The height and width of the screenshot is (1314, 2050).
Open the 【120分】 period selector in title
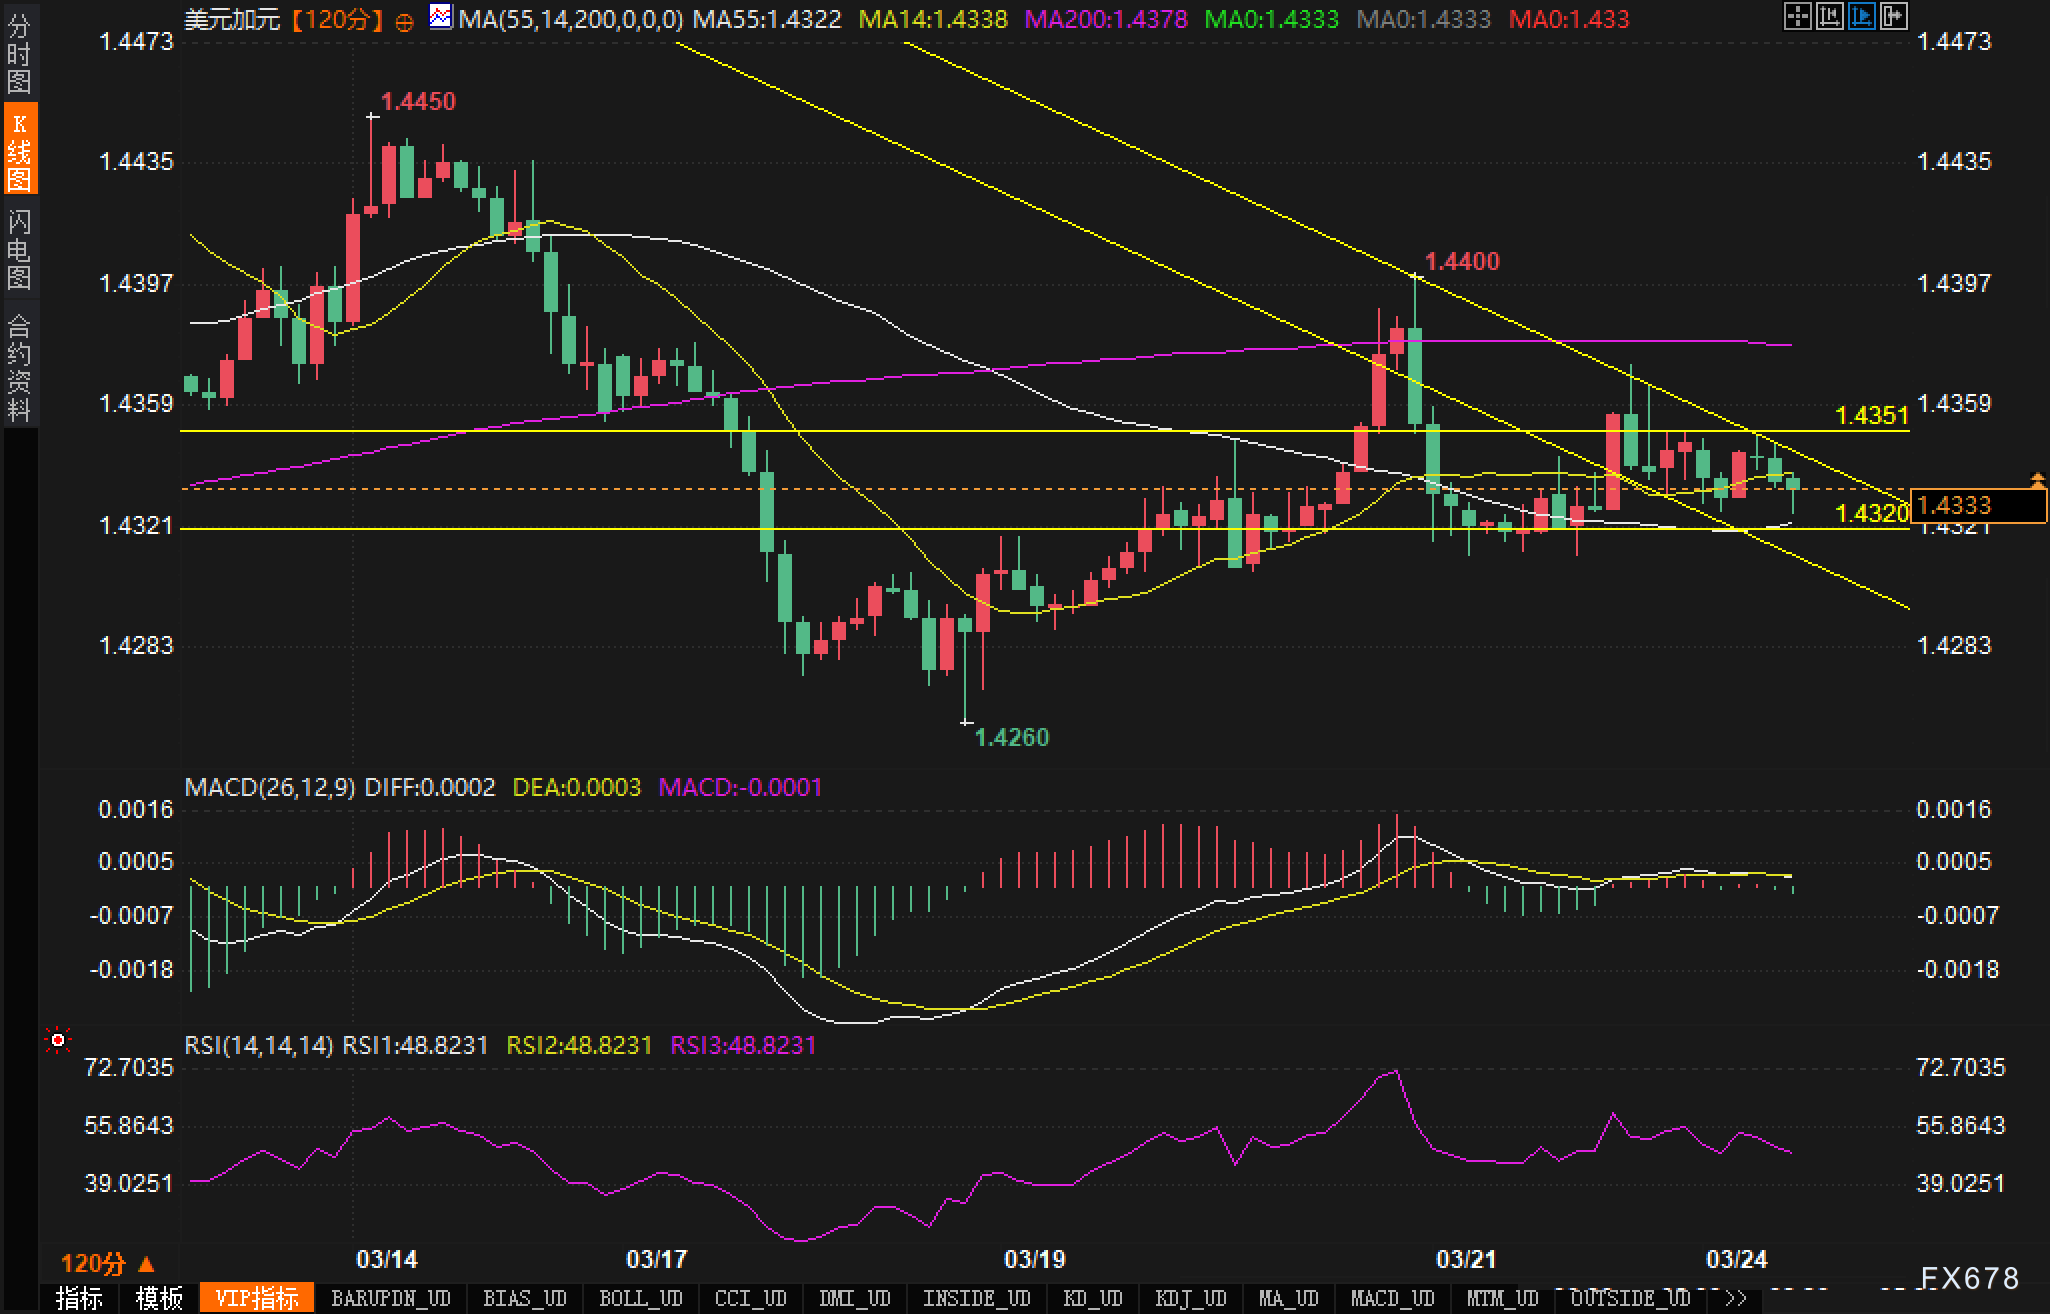pyautogui.click(x=338, y=19)
